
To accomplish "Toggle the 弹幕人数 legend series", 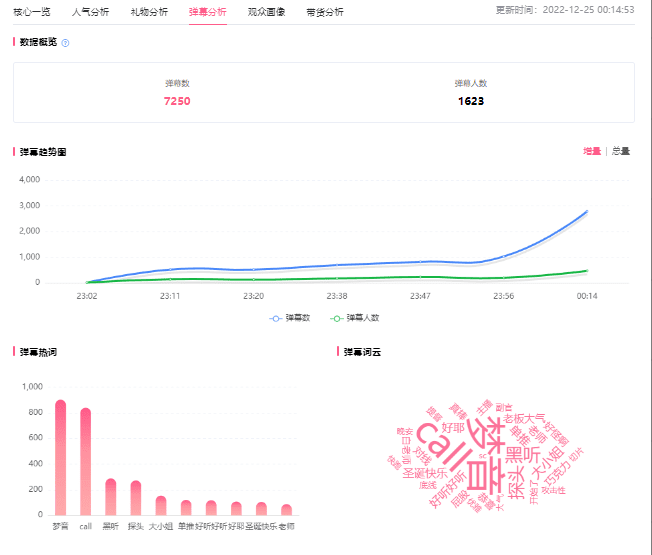I will click(355, 318).
